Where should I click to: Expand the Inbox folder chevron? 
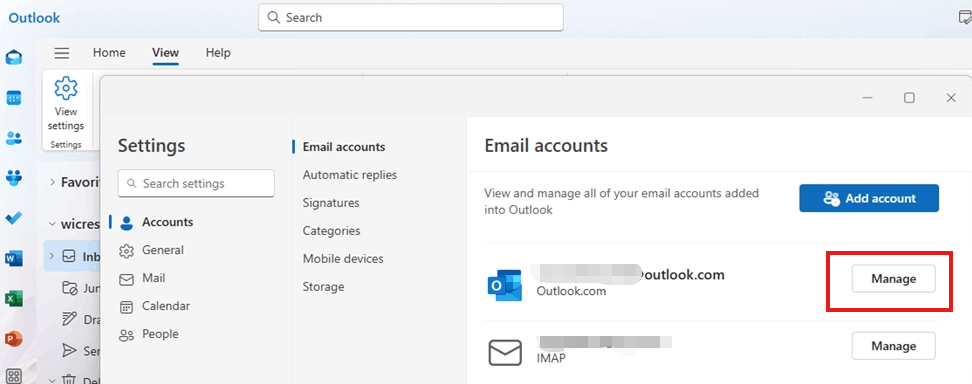(x=52, y=256)
